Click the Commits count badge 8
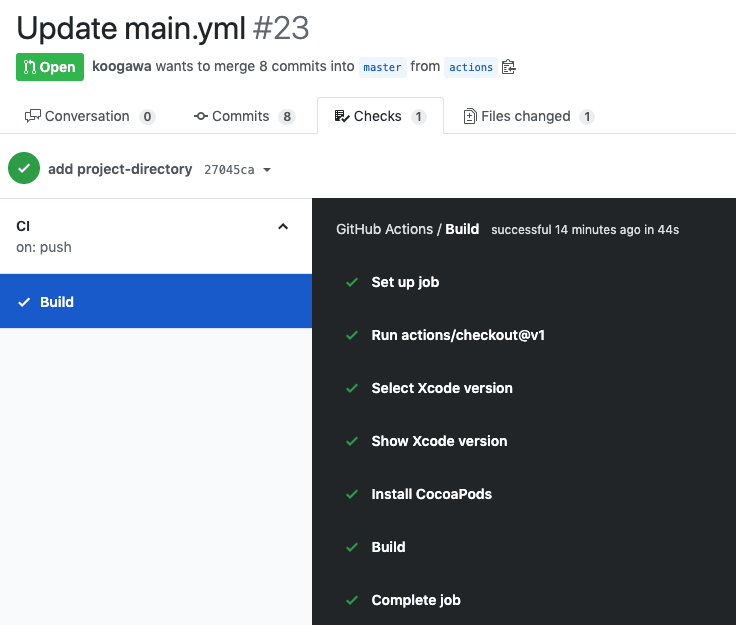This screenshot has height=625, width=736. click(287, 116)
